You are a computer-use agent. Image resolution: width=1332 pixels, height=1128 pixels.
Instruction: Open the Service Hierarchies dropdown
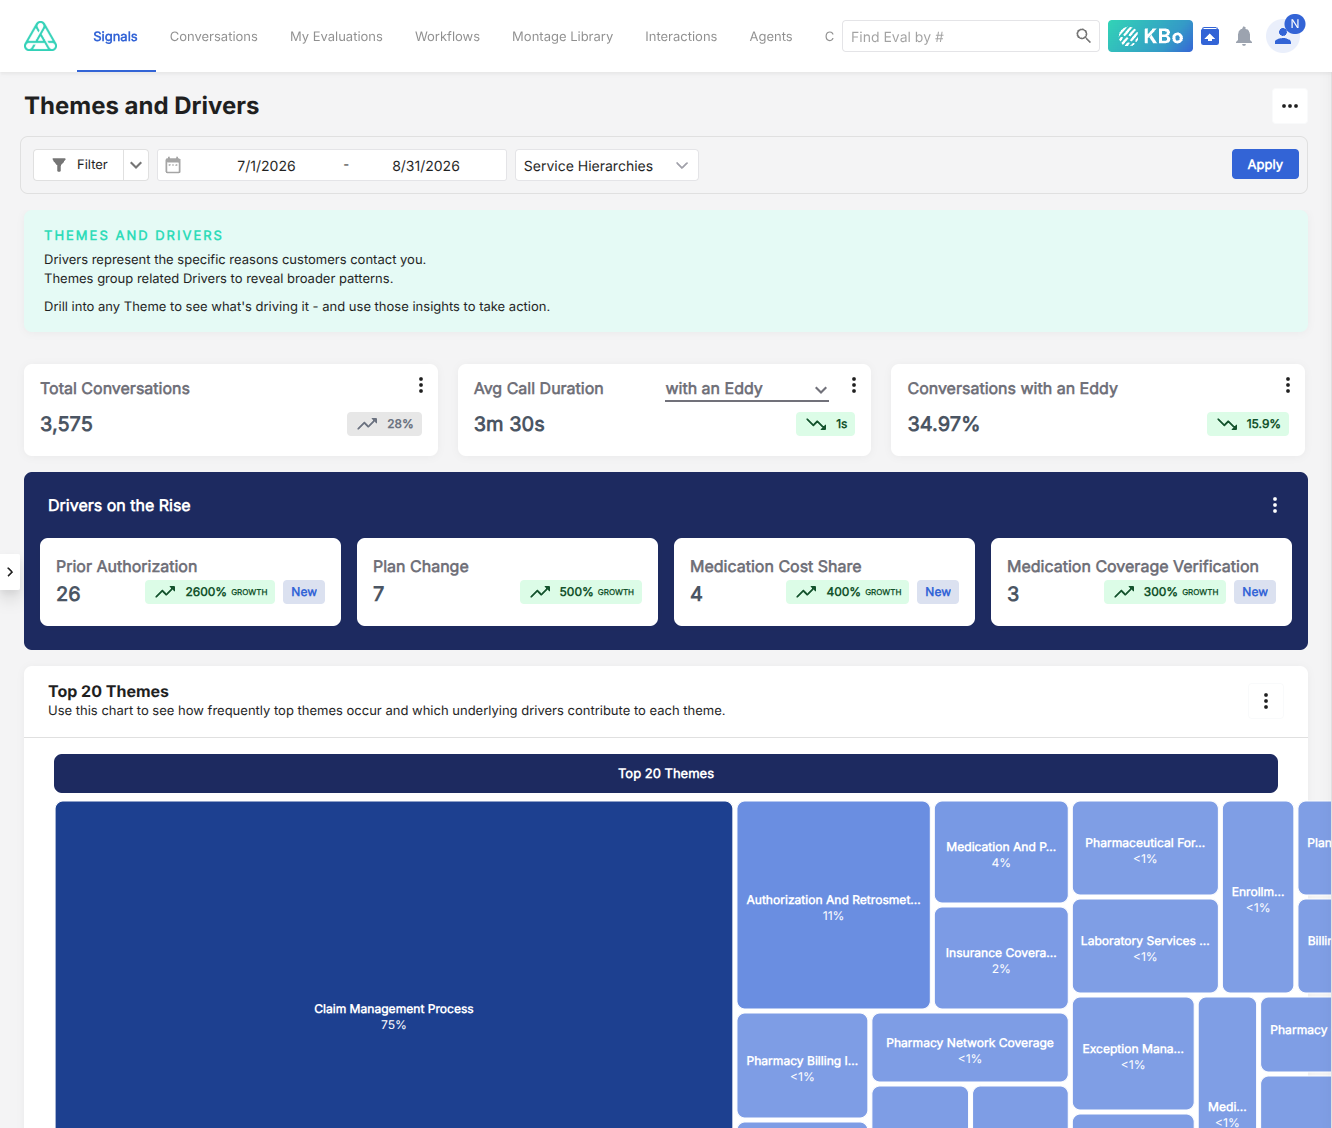click(x=607, y=165)
